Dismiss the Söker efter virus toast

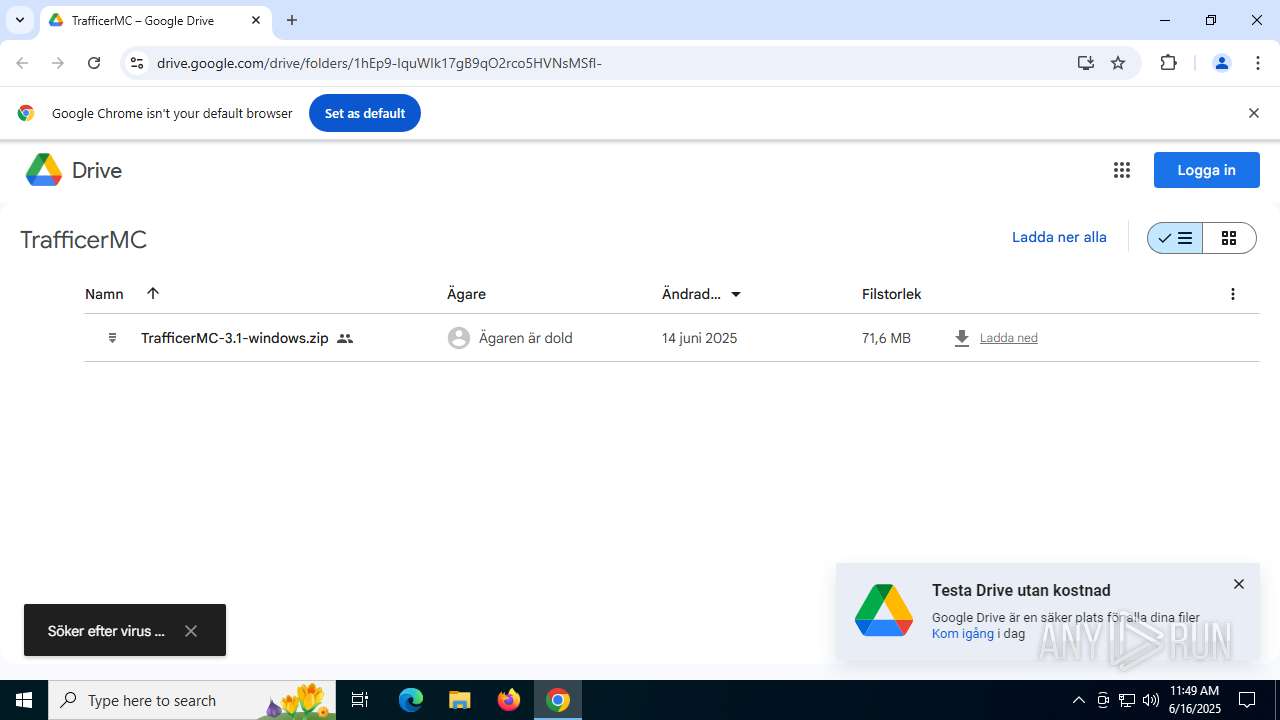click(x=191, y=631)
